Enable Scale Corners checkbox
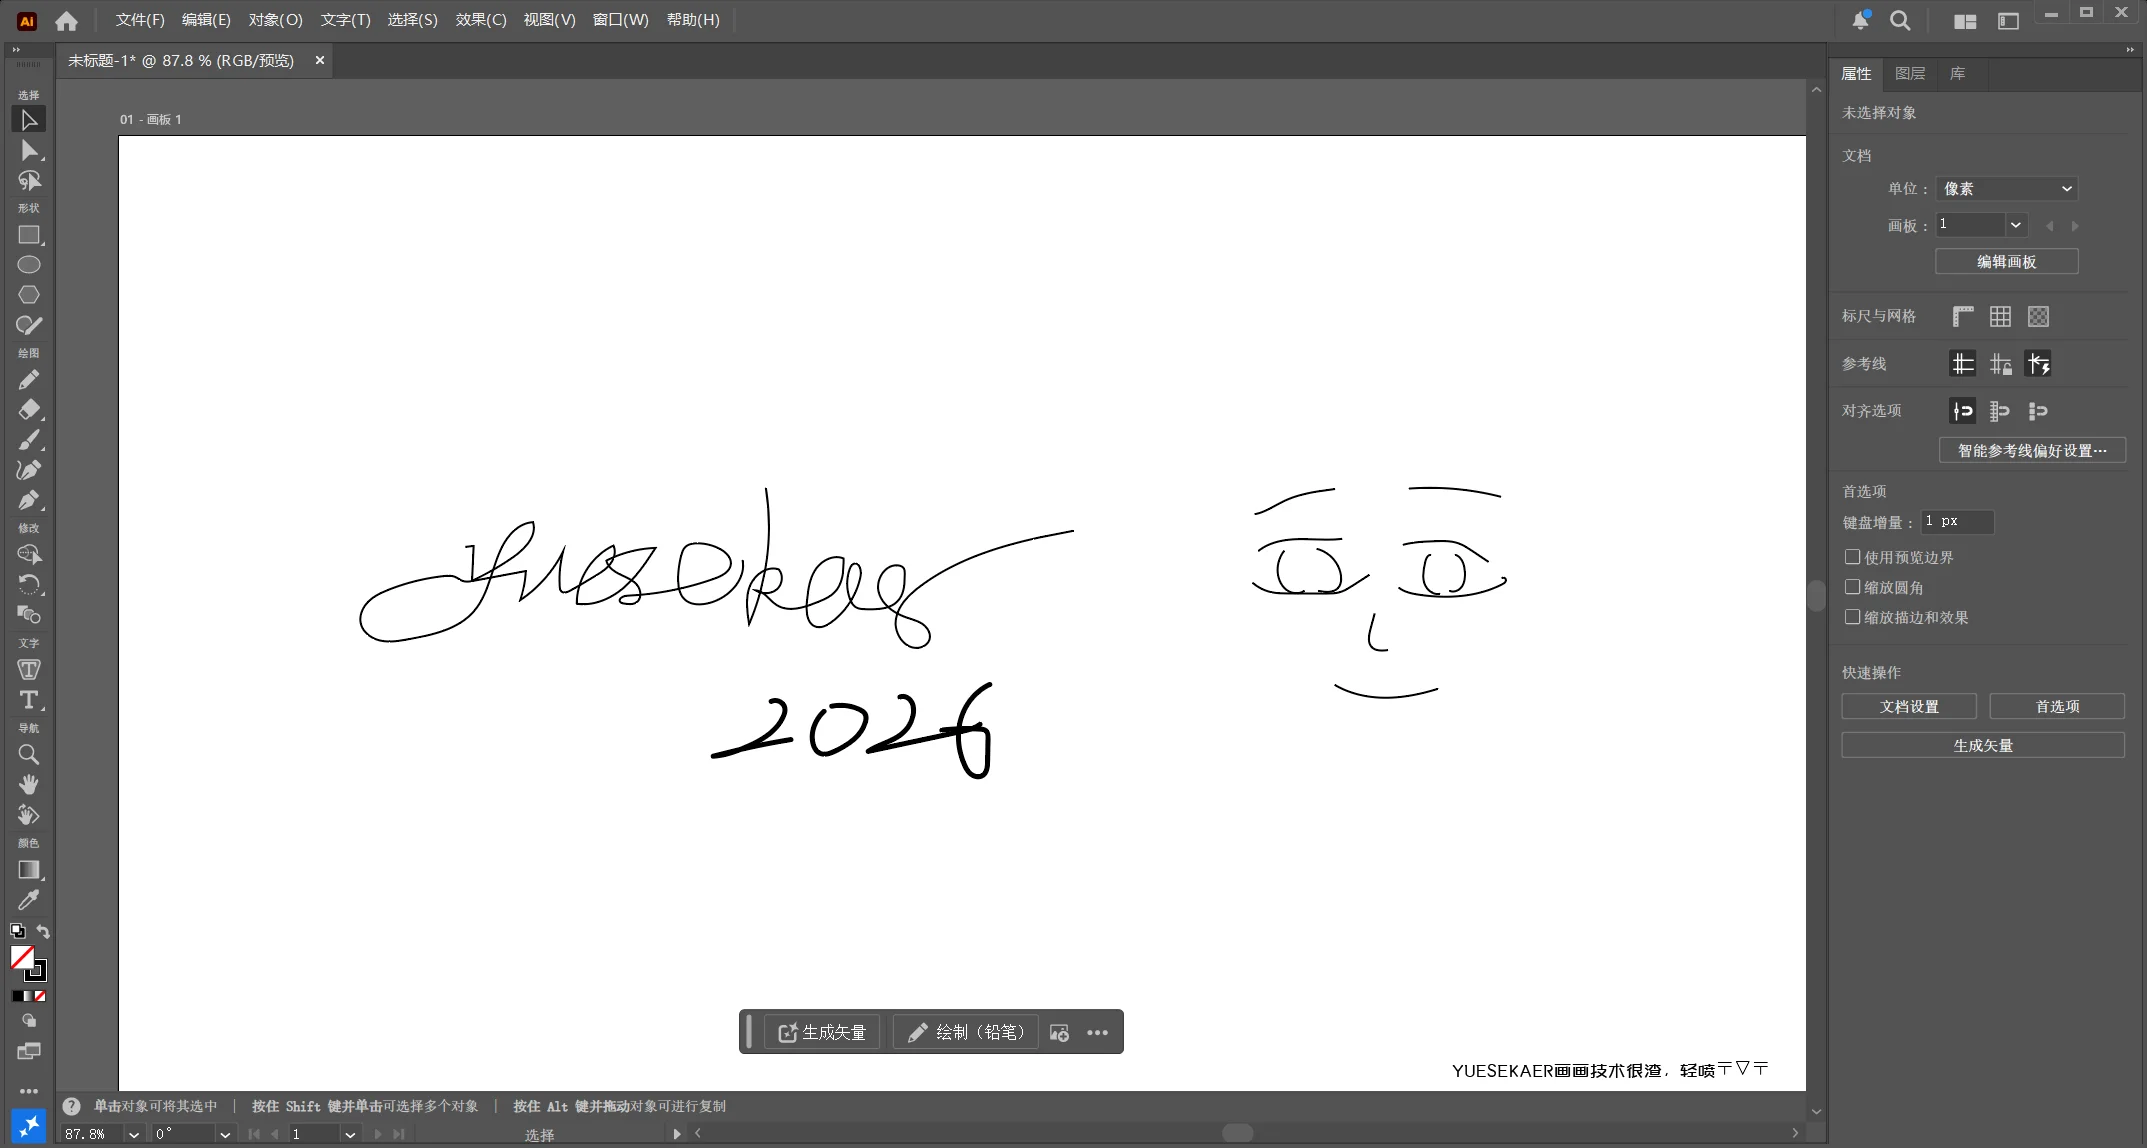The height and width of the screenshot is (1148, 2147). [x=1853, y=587]
